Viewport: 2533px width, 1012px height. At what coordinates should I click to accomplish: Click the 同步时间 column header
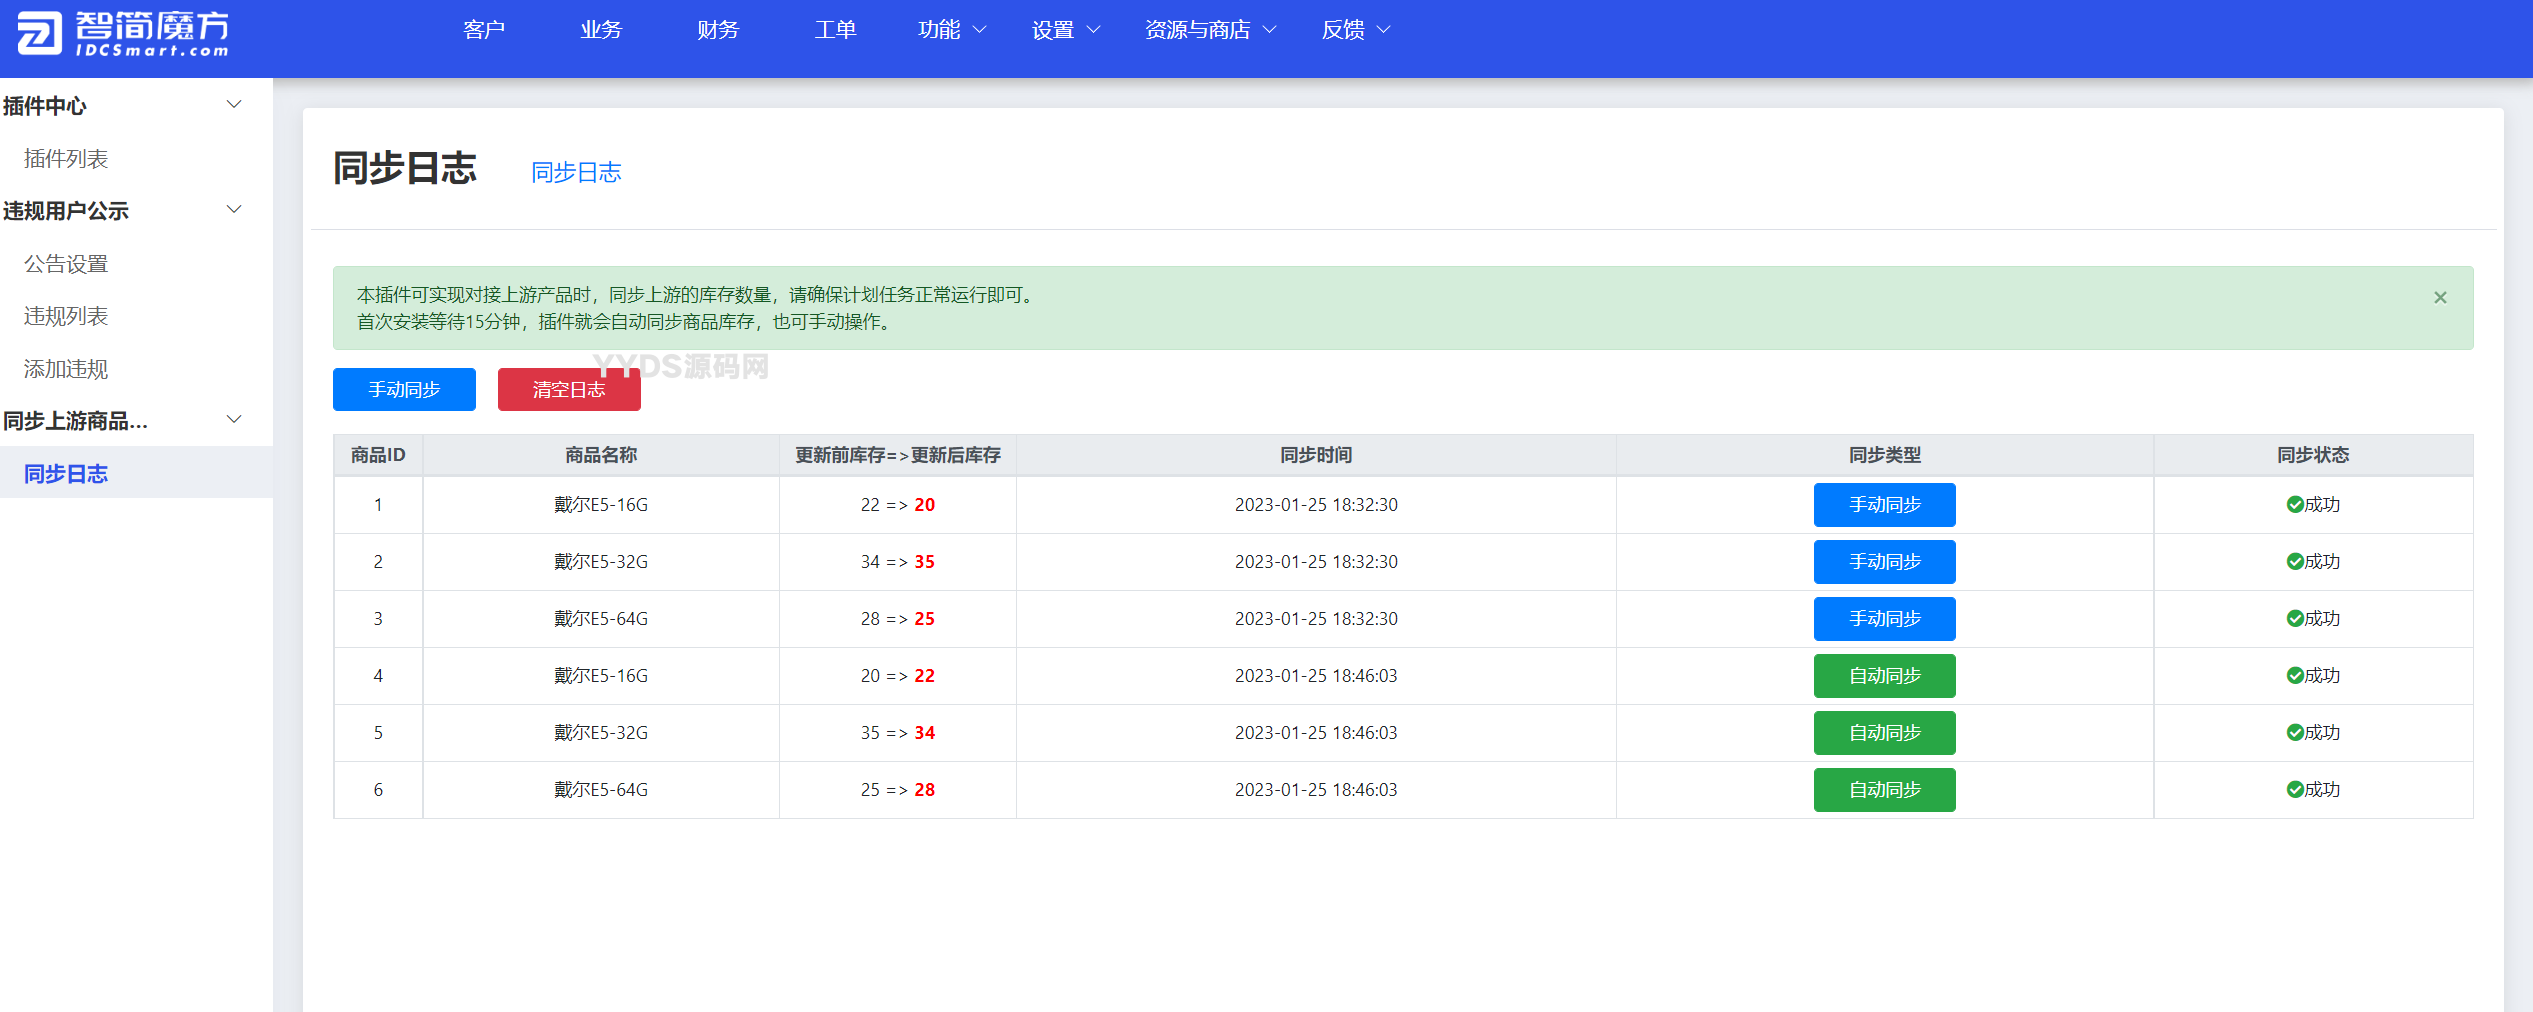pyautogui.click(x=1316, y=455)
